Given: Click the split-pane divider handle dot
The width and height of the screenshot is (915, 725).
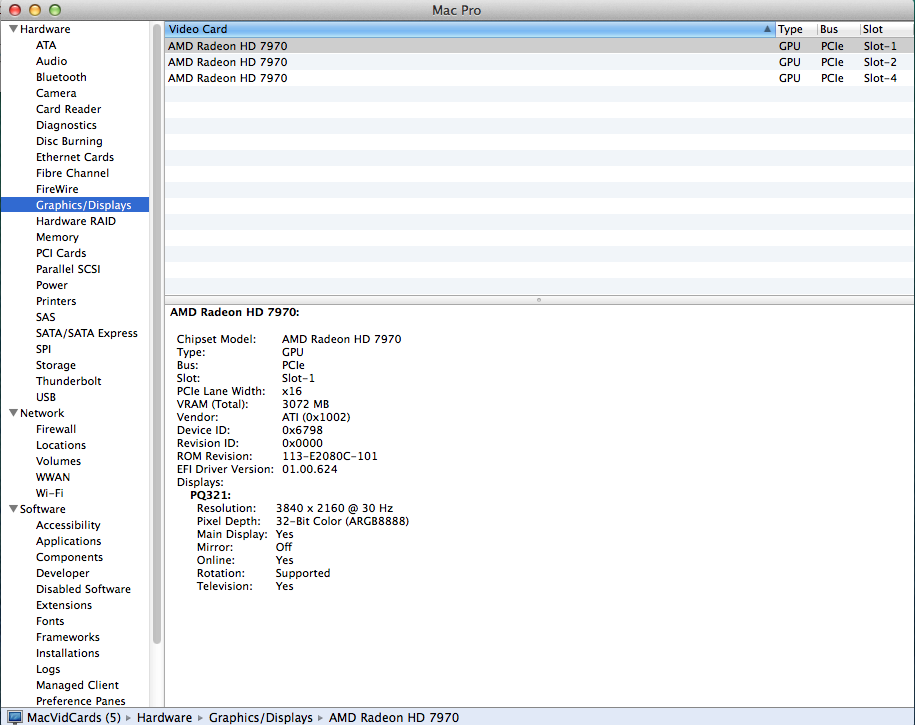Looking at the screenshot, I should 539,299.
